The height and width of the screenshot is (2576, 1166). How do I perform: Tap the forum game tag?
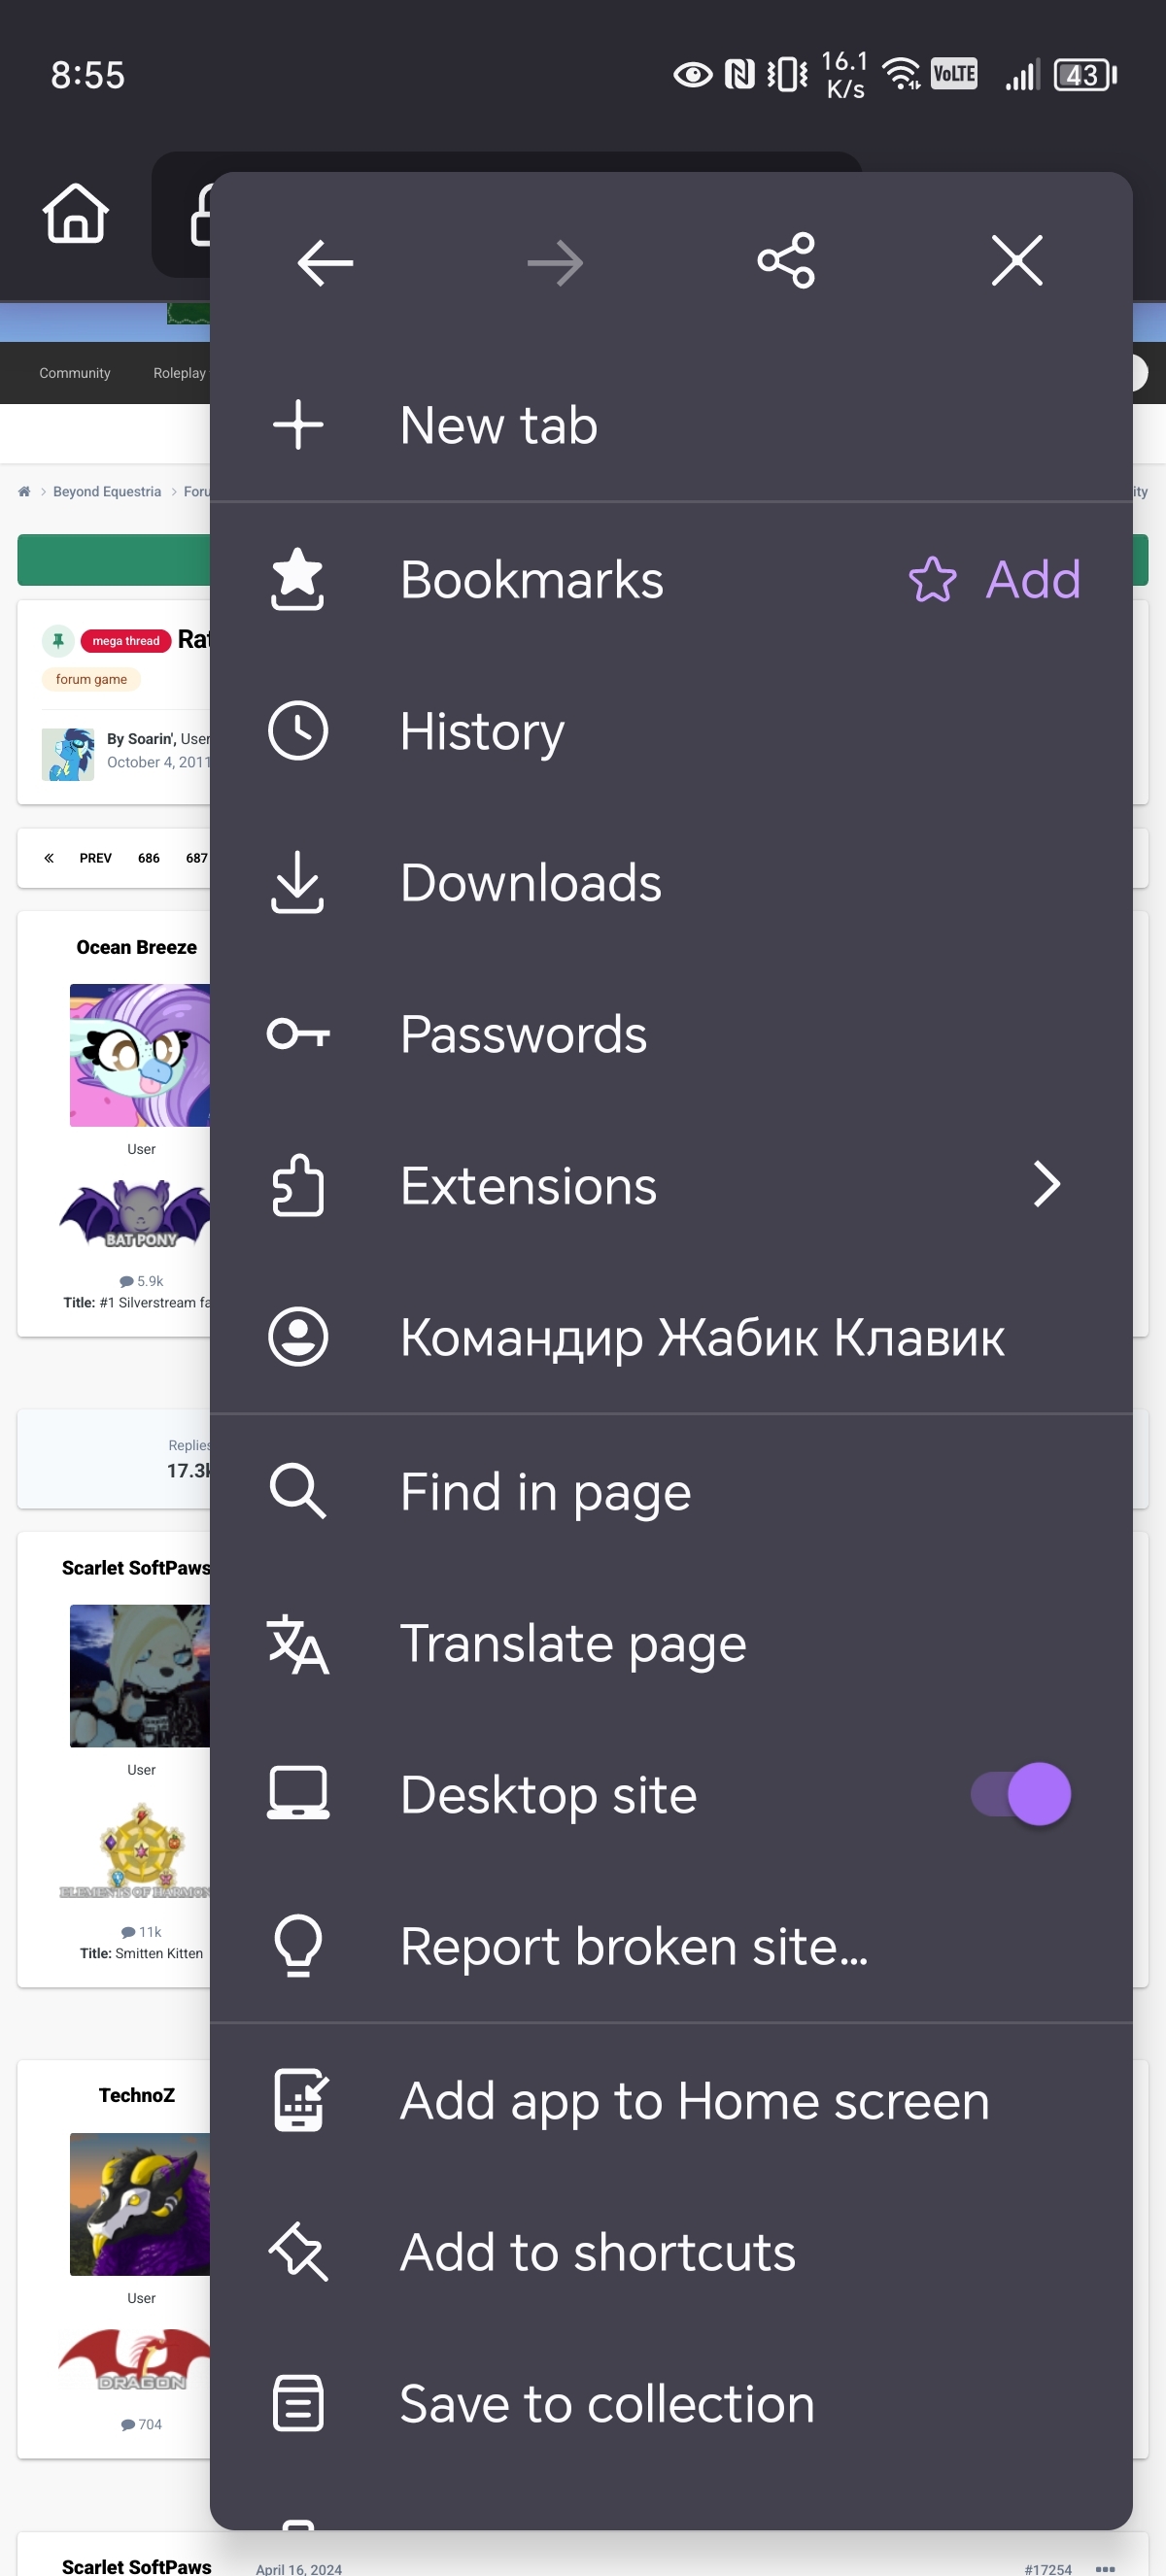pyautogui.click(x=91, y=679)
